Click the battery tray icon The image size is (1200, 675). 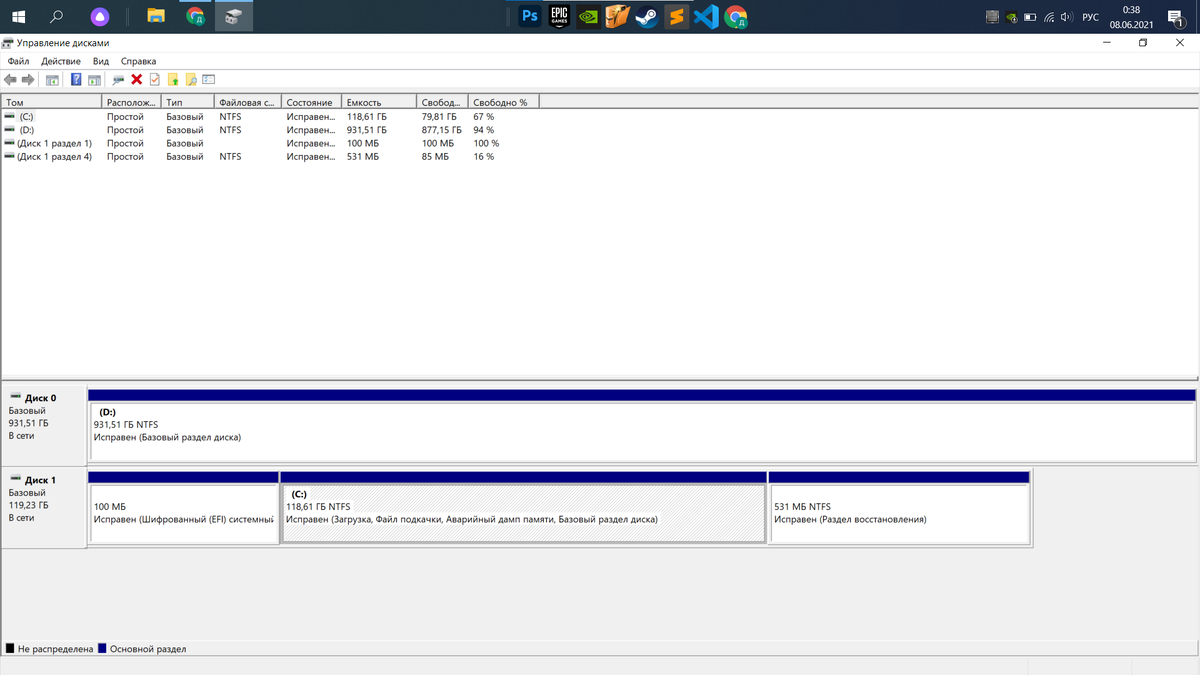1031,17
